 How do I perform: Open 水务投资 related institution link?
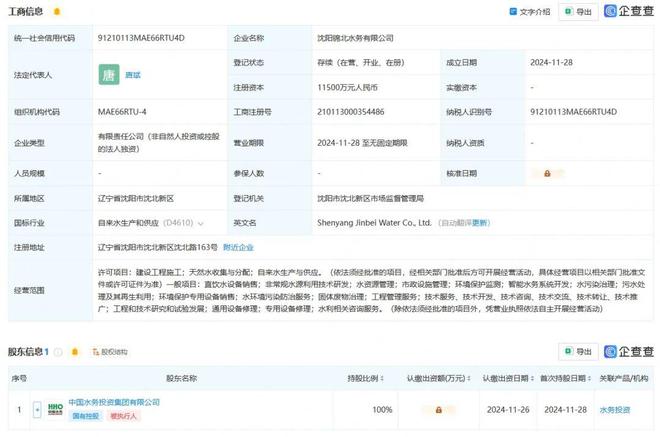[x=615, y=410]
